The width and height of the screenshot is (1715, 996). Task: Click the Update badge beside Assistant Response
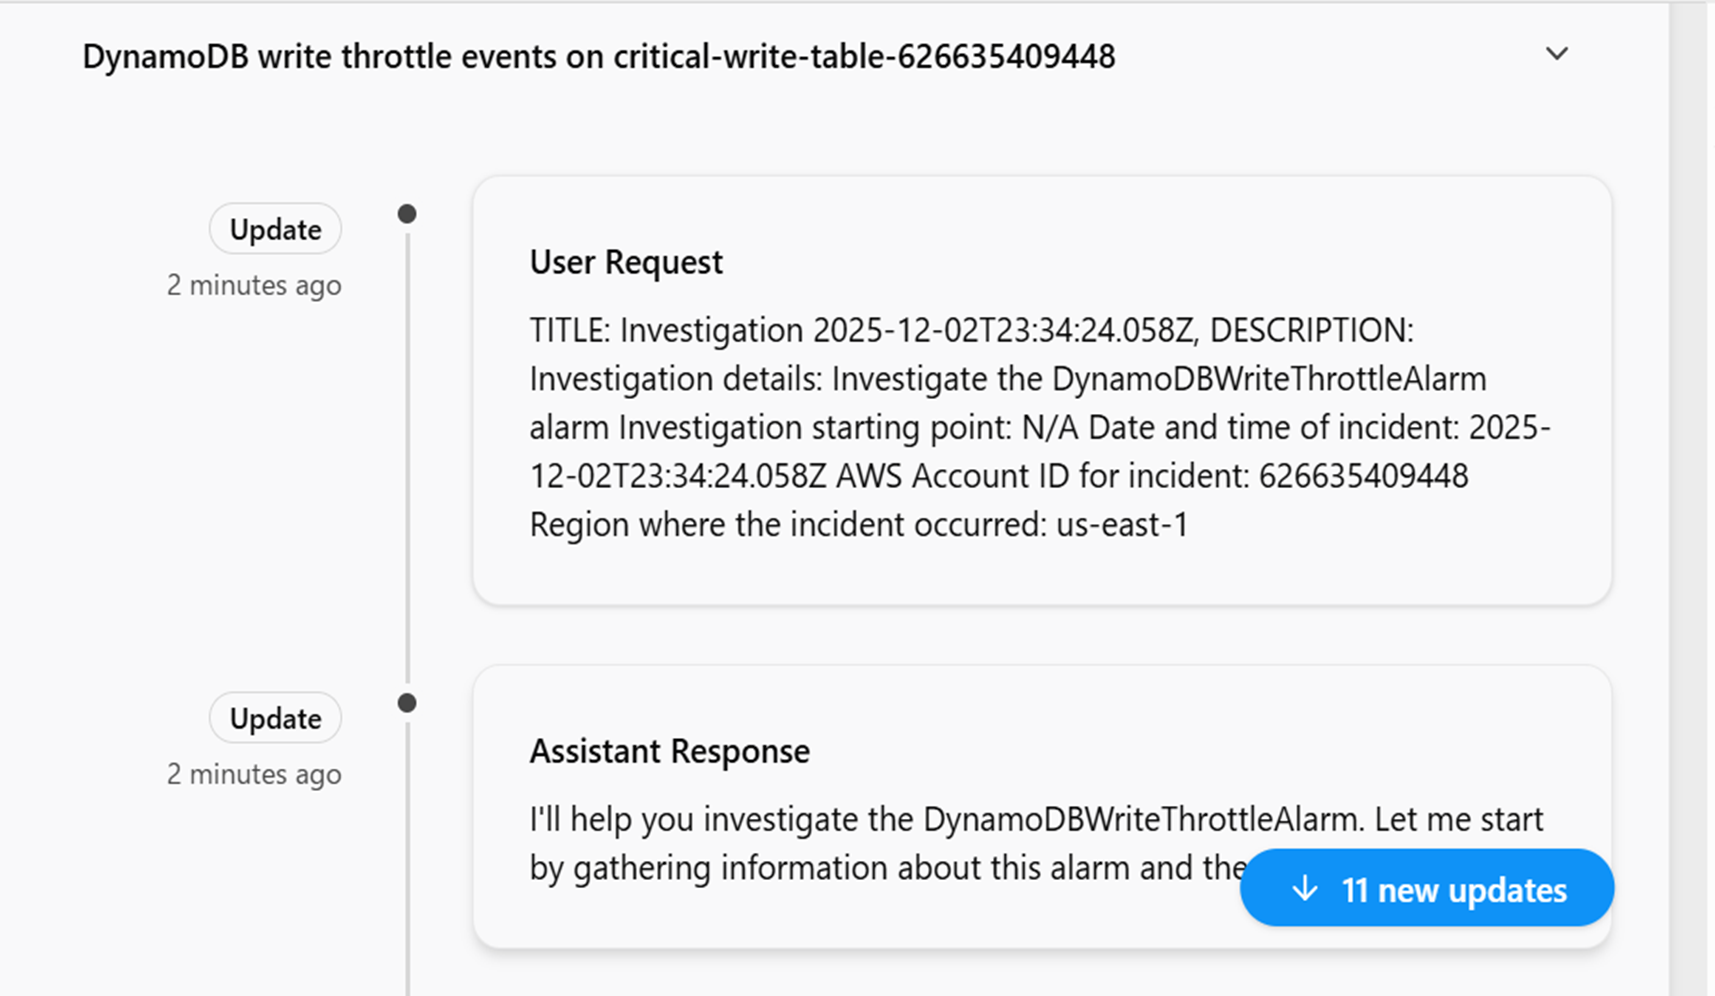[x=275, y=718]
